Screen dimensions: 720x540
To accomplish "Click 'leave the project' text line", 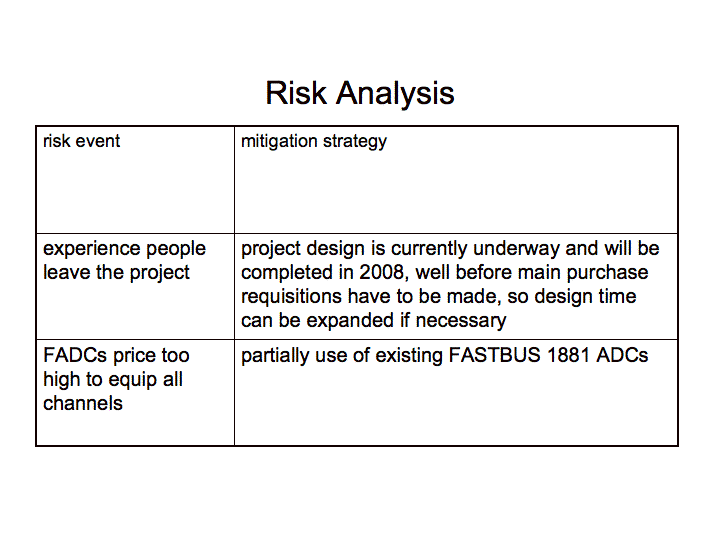I will 116,273.
